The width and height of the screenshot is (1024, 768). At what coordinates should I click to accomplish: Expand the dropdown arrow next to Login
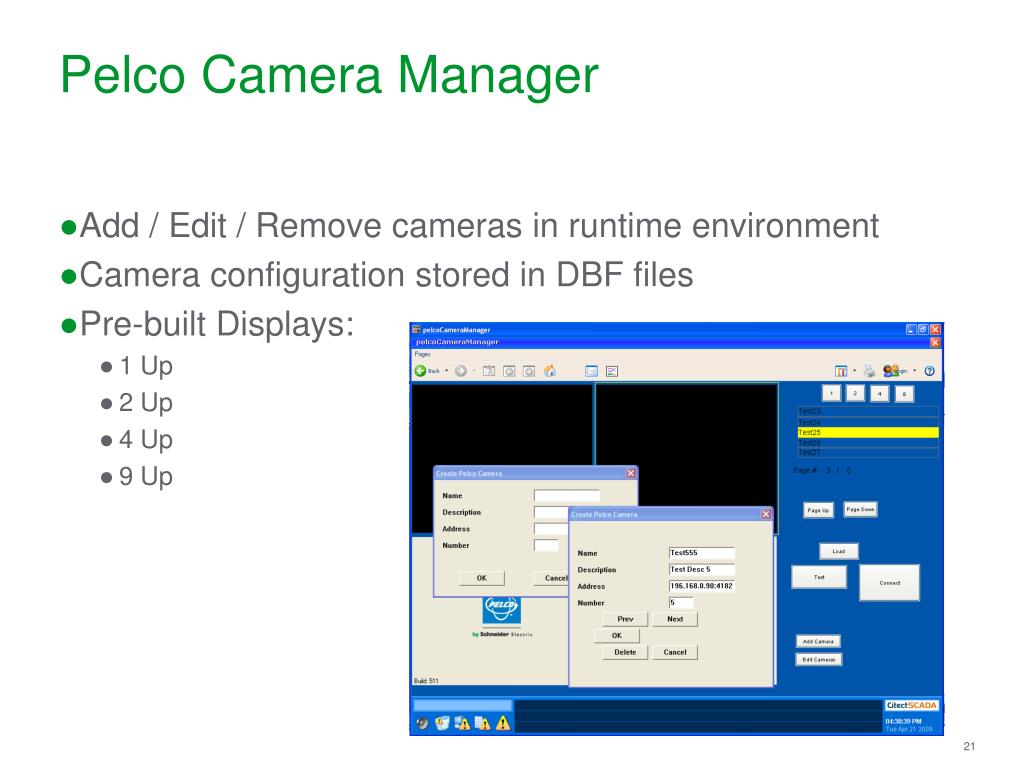point(914,371)
